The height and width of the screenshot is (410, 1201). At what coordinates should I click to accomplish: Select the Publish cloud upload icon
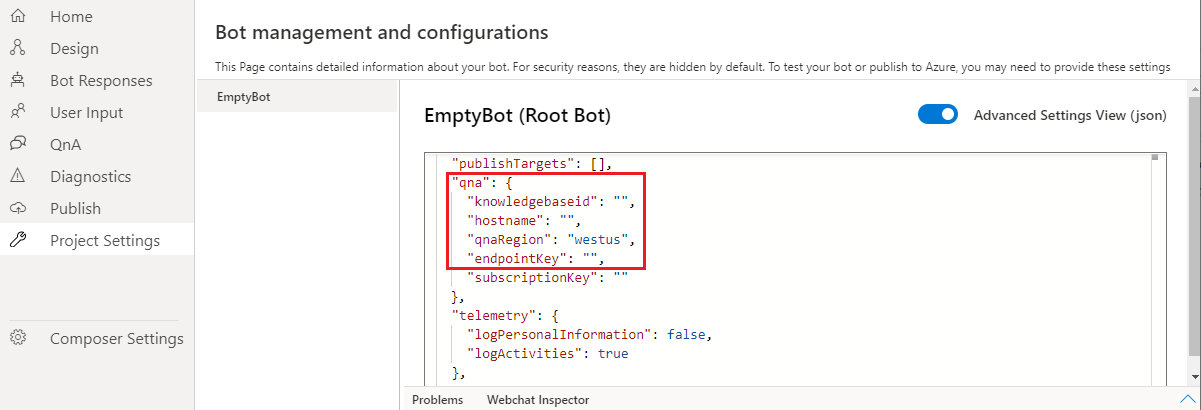pos(17,208)
